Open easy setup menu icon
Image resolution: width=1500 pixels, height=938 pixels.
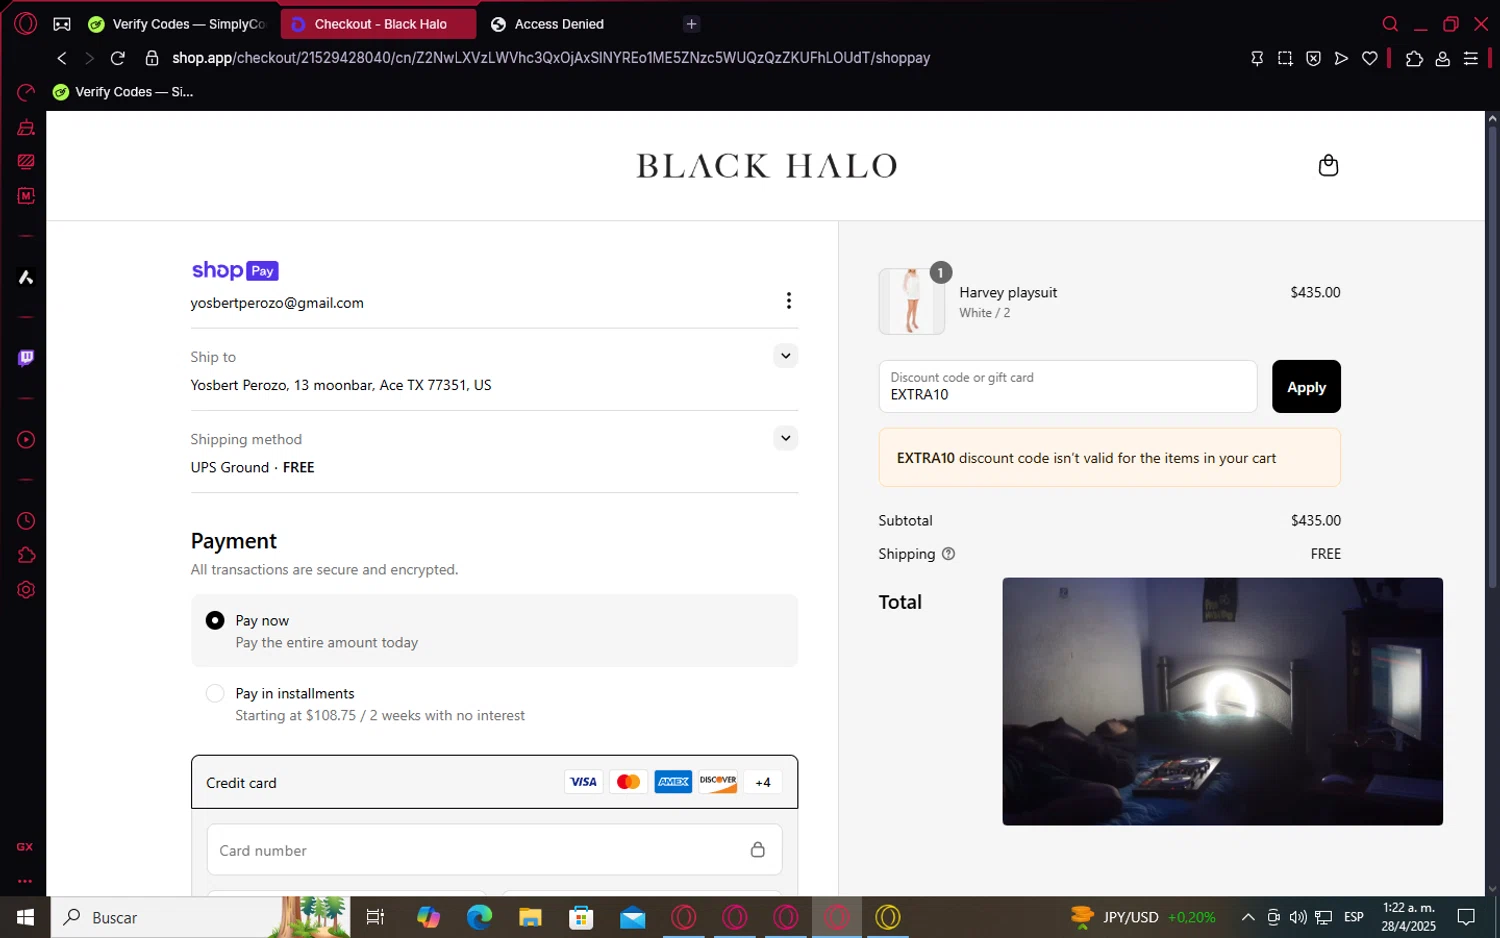point(1471,58)
